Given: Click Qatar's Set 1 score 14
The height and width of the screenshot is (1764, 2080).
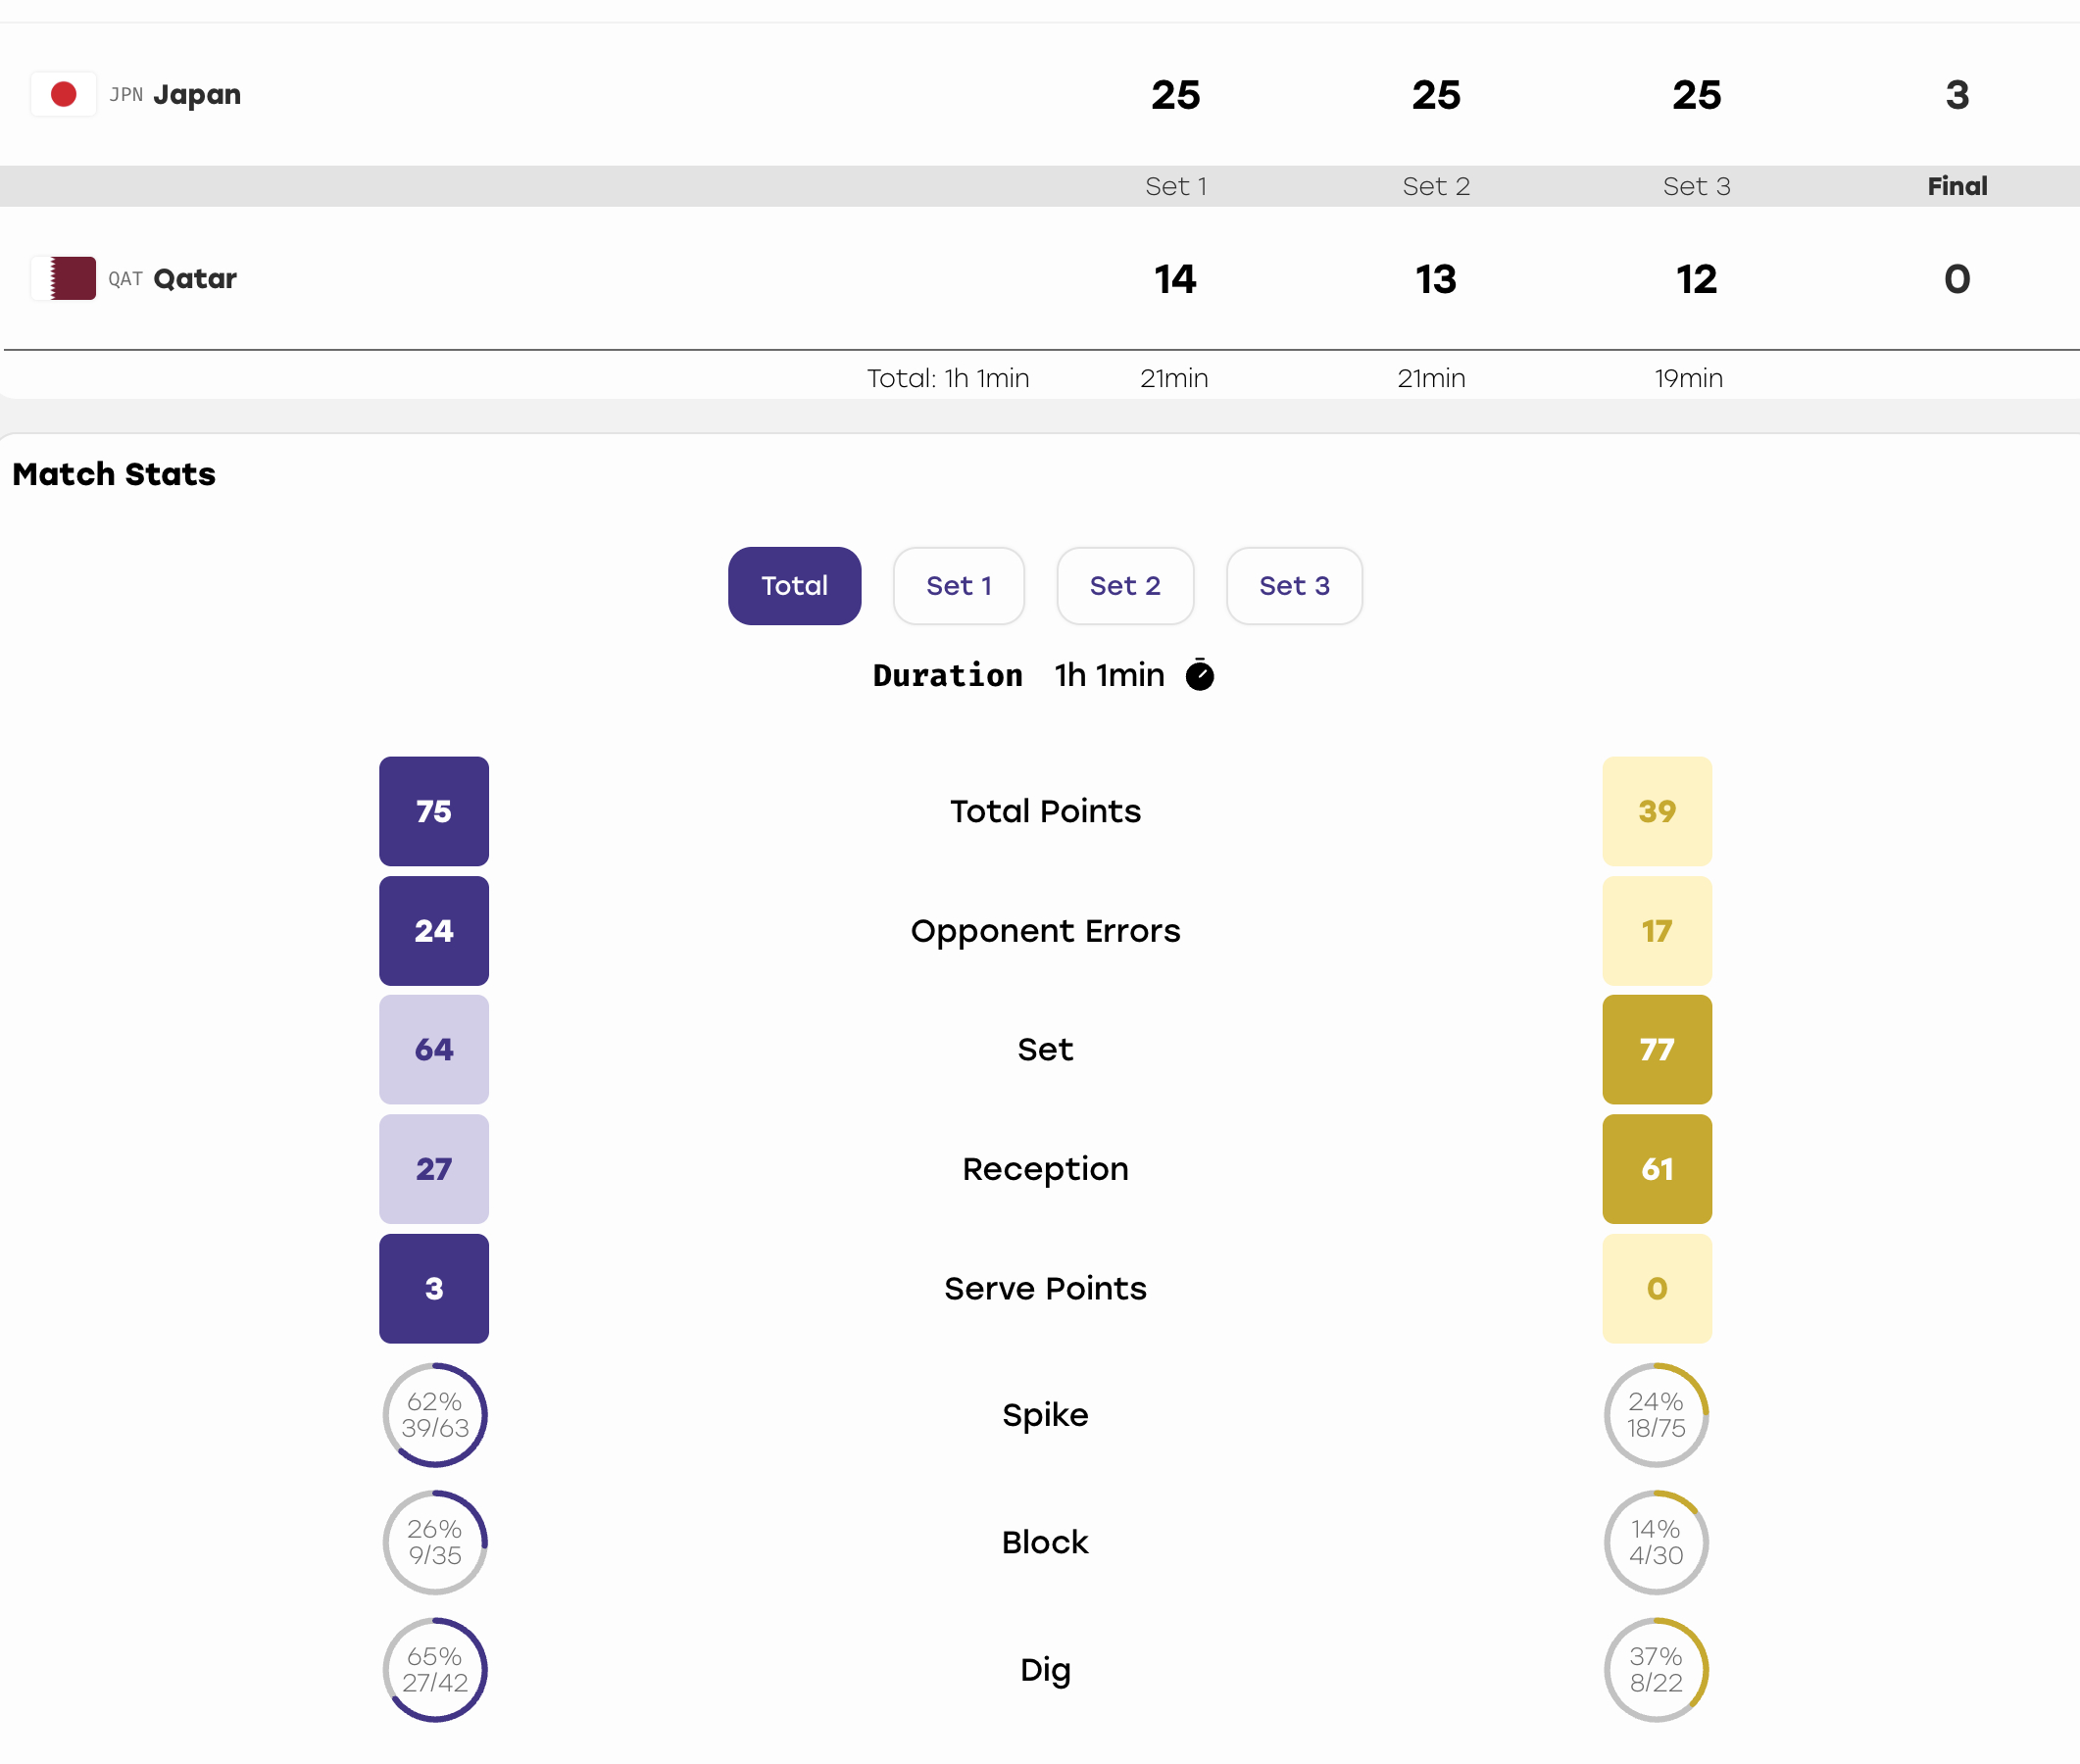Looking at the screenshot, I should pos(1175,279).
